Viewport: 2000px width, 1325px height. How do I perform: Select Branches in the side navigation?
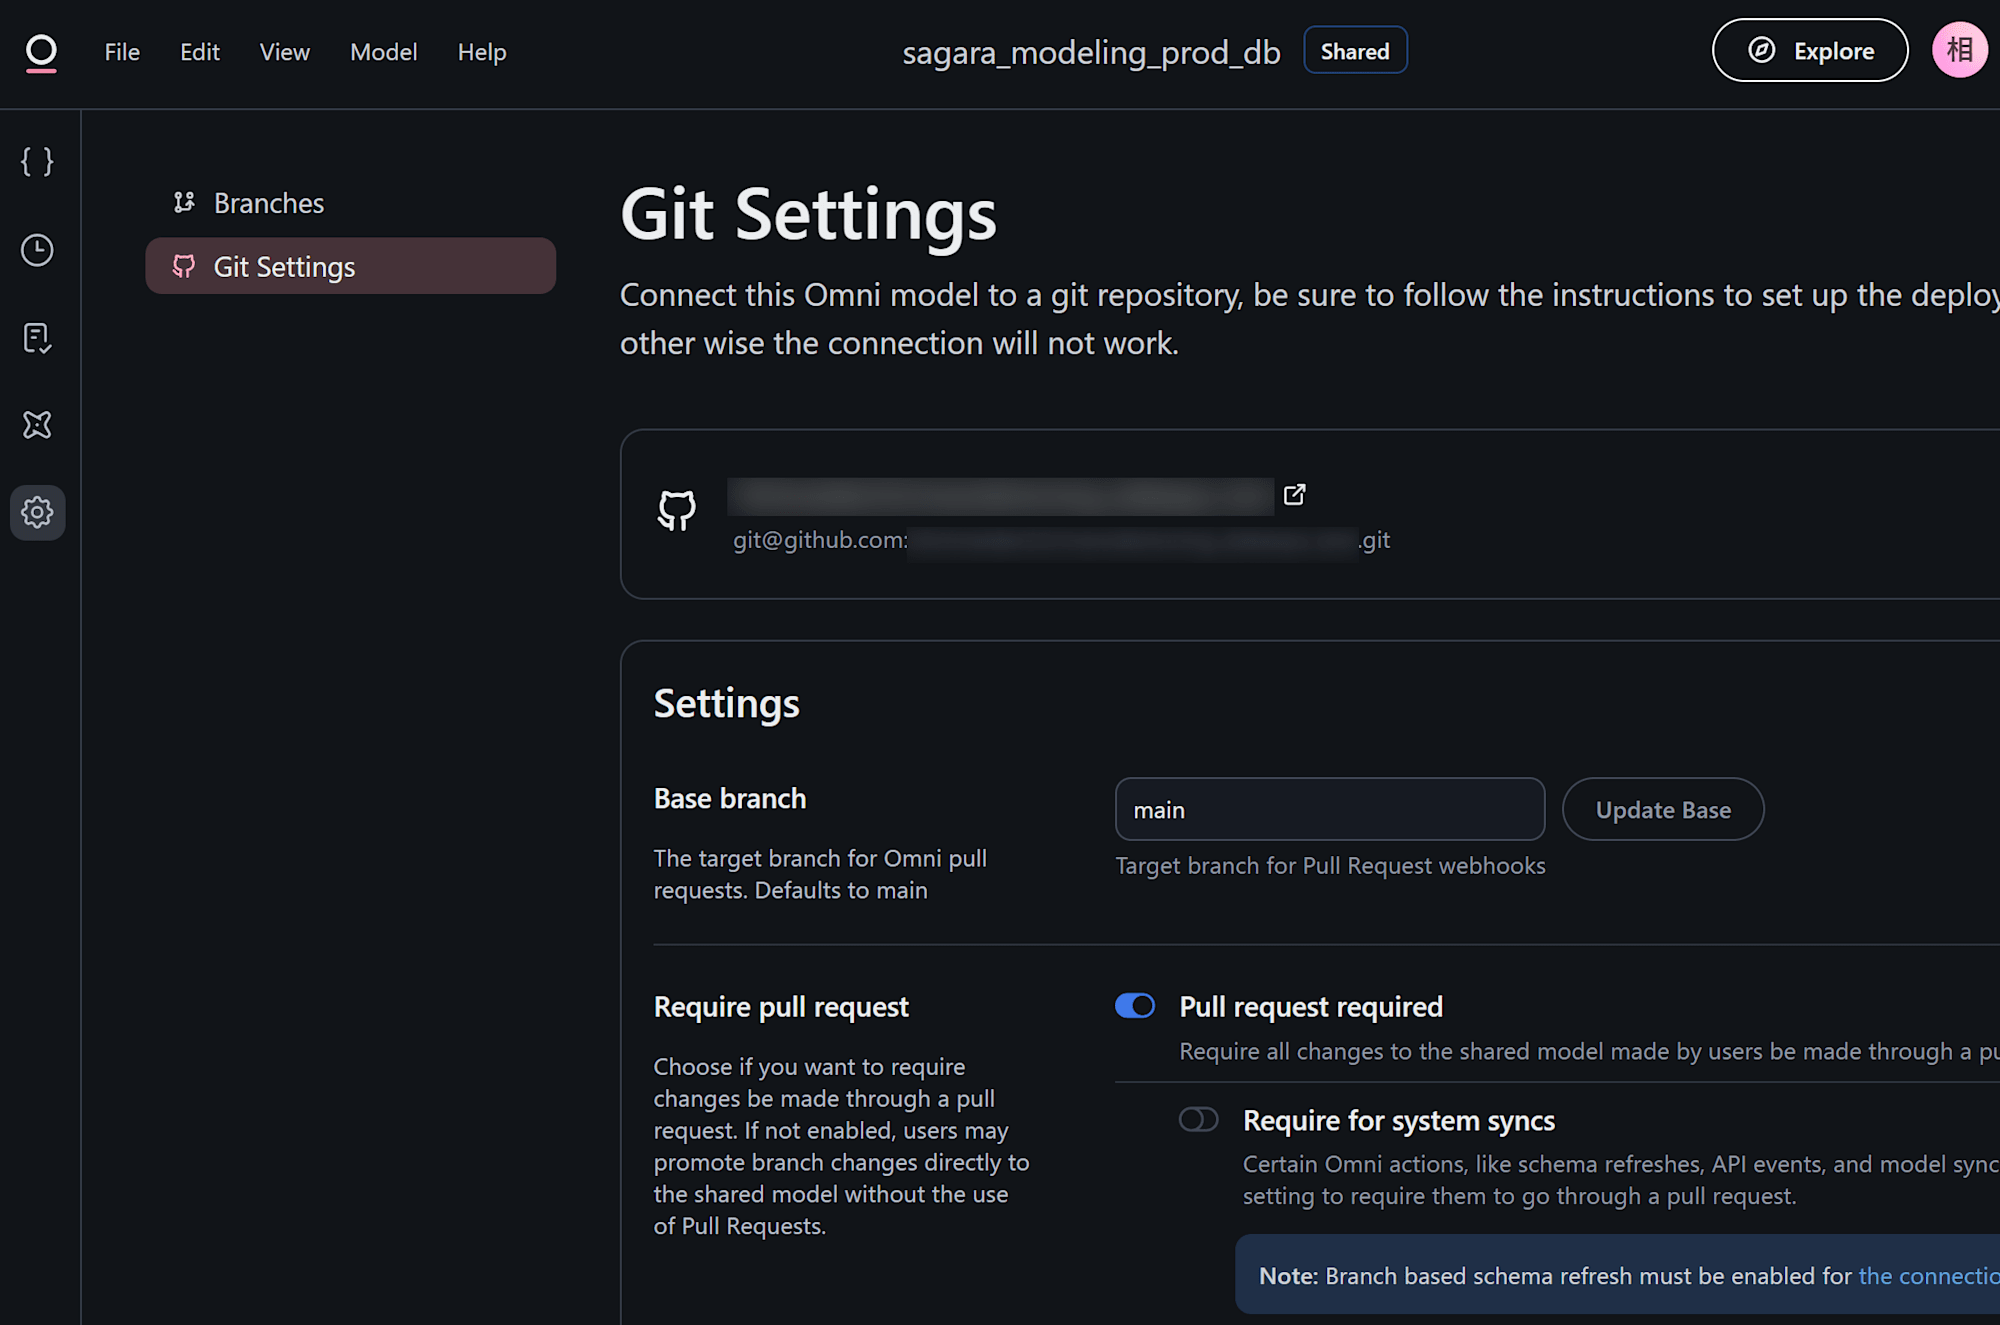[x=268, y=203]
